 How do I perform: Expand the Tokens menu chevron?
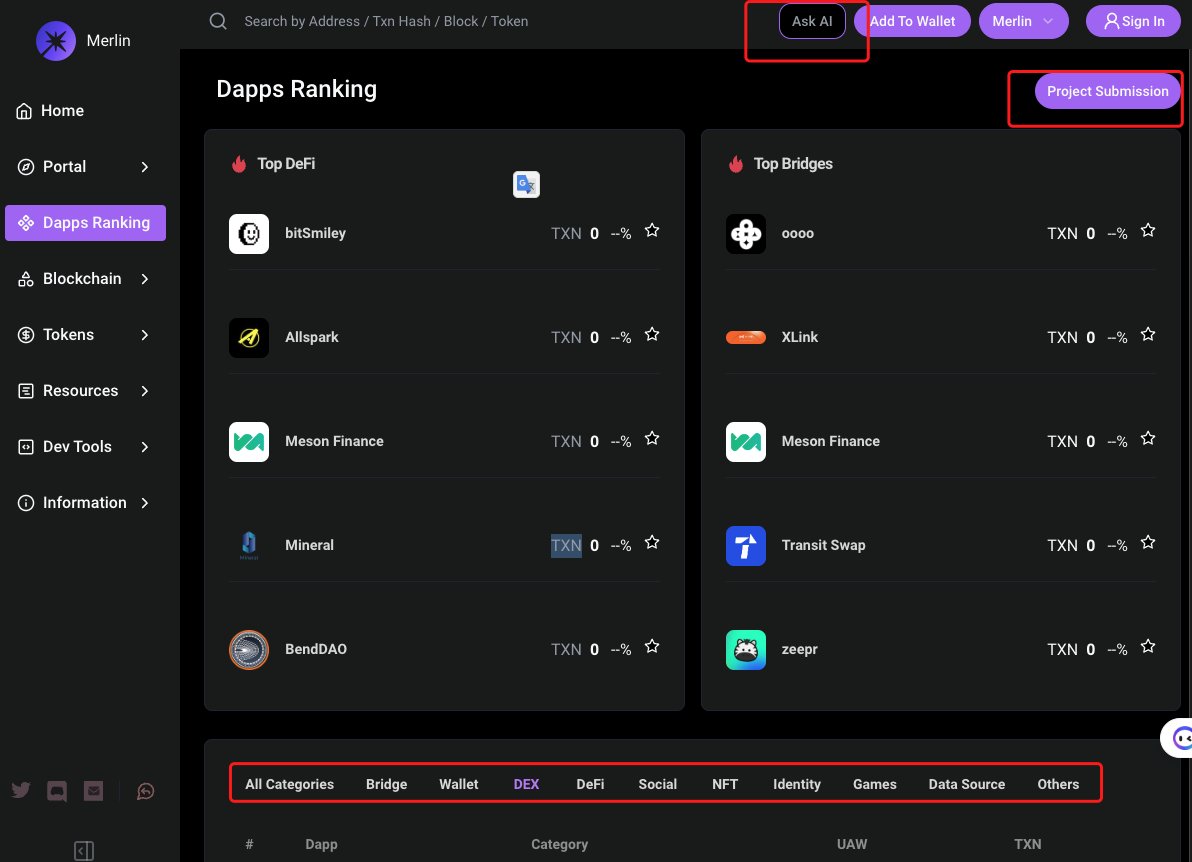pos(144,335)
